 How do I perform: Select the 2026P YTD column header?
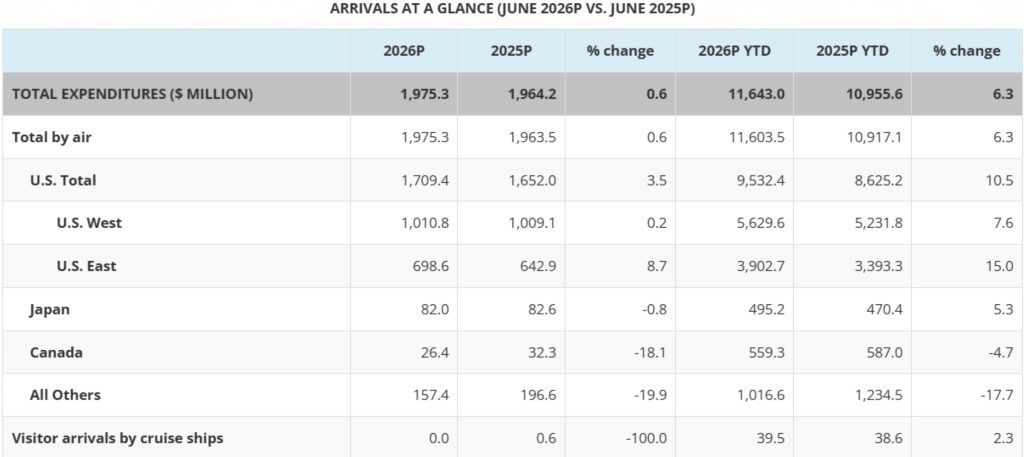coord(734,51)
